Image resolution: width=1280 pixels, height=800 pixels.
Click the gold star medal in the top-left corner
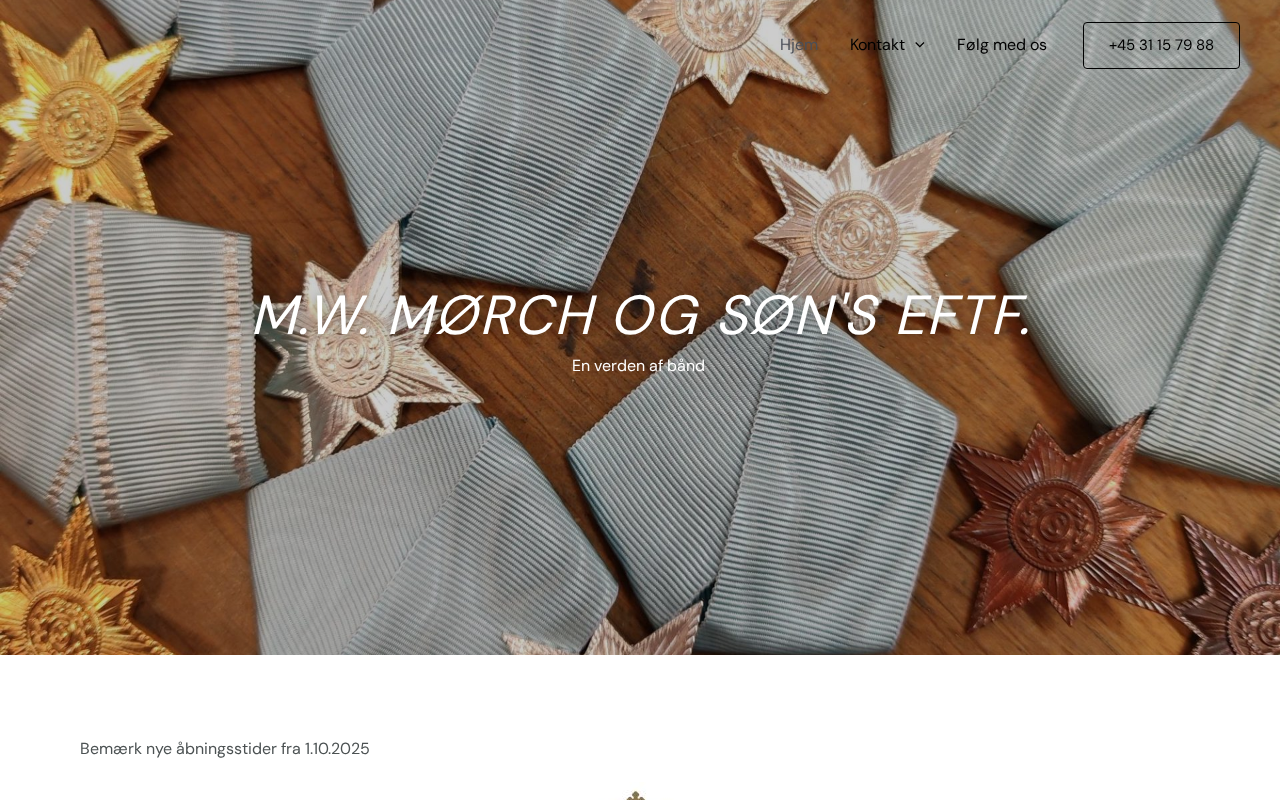coord(75,115)
